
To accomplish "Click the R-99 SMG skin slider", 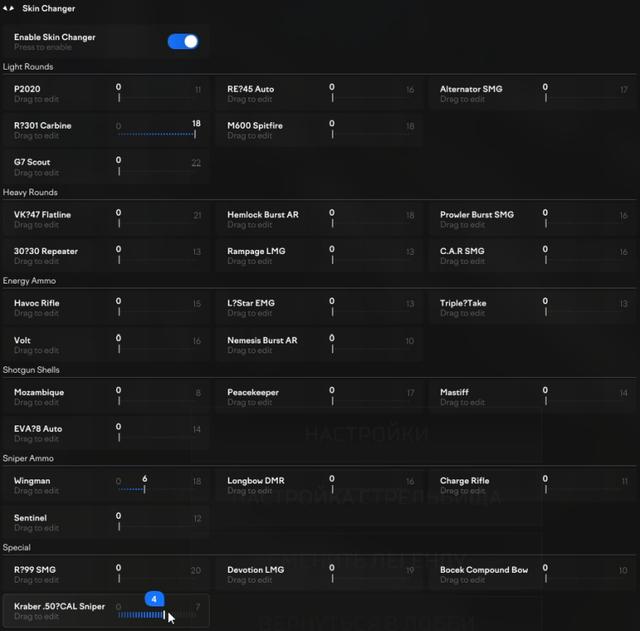I will (158, 579).
